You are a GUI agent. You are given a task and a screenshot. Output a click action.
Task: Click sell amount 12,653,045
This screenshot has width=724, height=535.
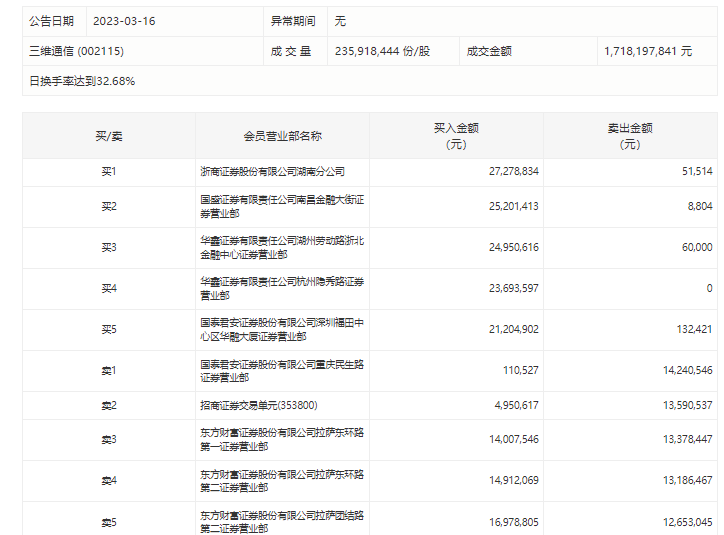click(688, 522)
